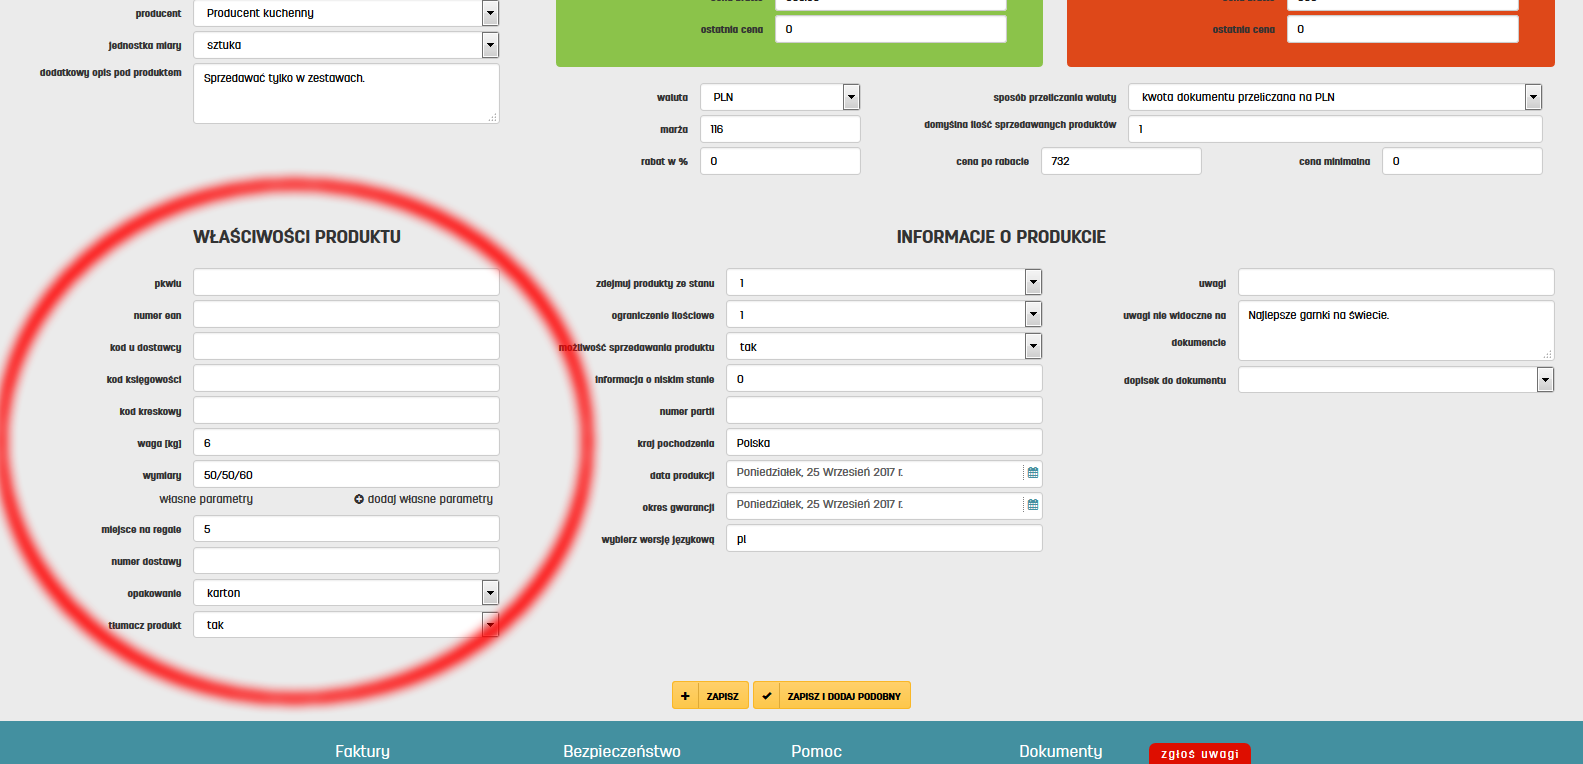Click the własne parametry label
1583x764 pixels.
[x=206, y=499]
